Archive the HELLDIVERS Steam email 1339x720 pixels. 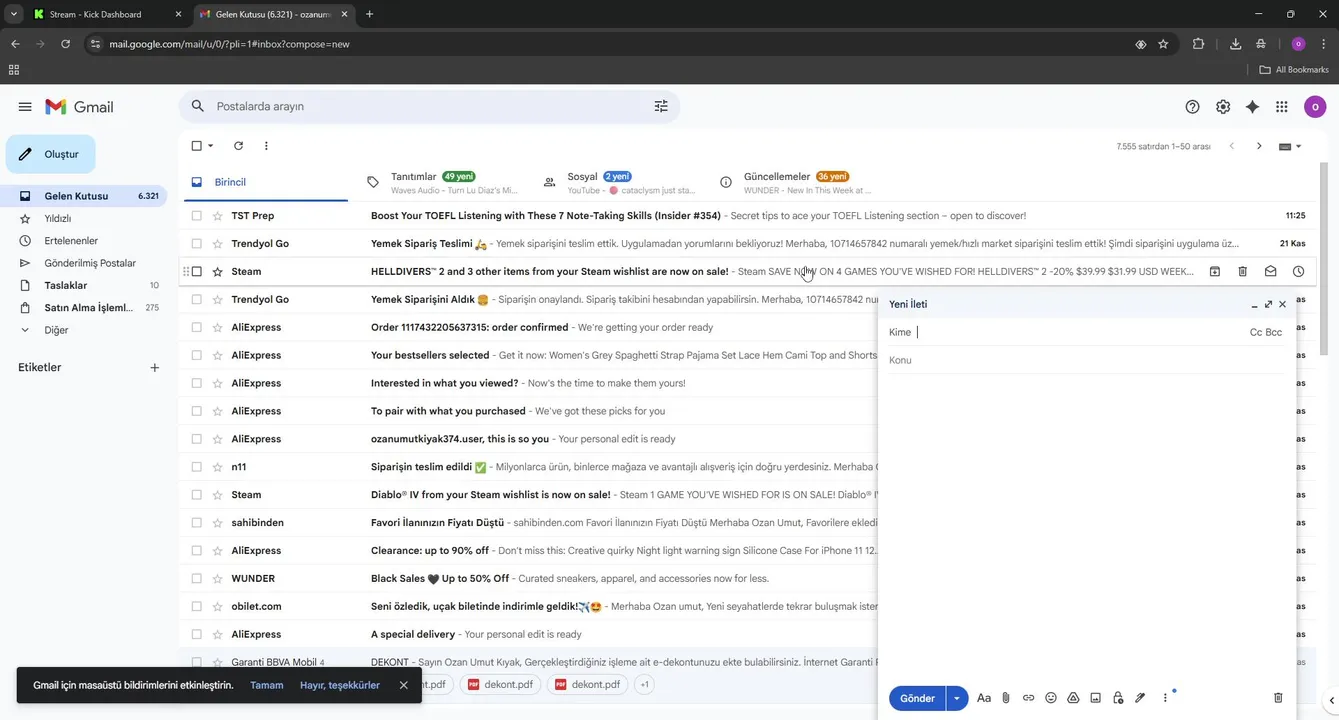(1214, 271)
